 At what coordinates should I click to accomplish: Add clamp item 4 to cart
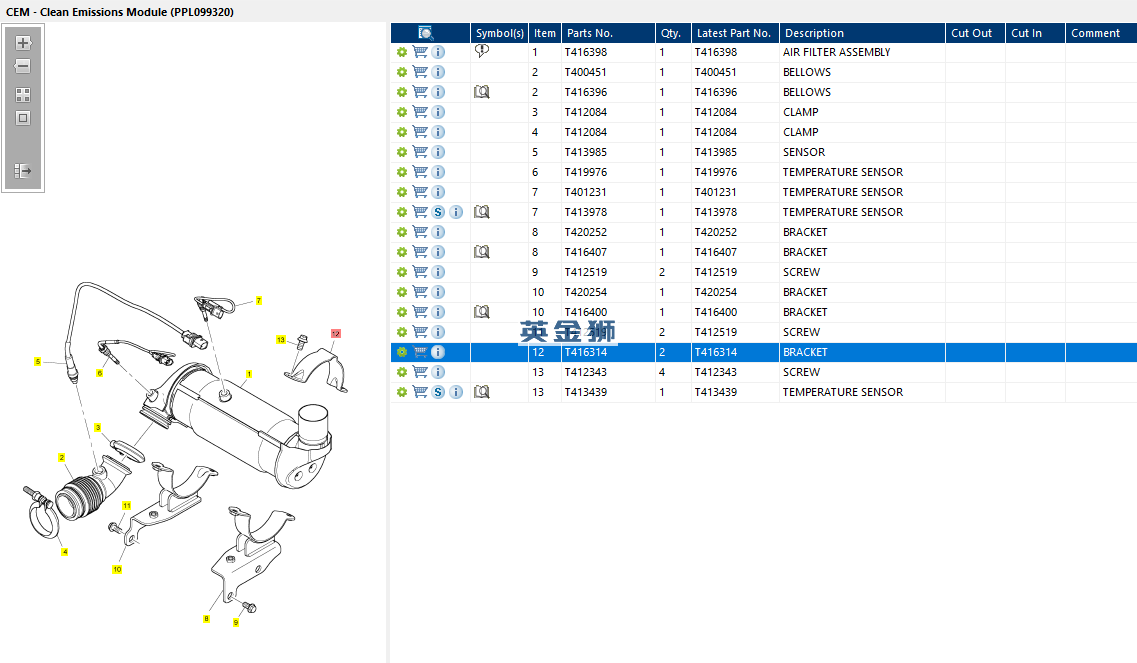420,132
